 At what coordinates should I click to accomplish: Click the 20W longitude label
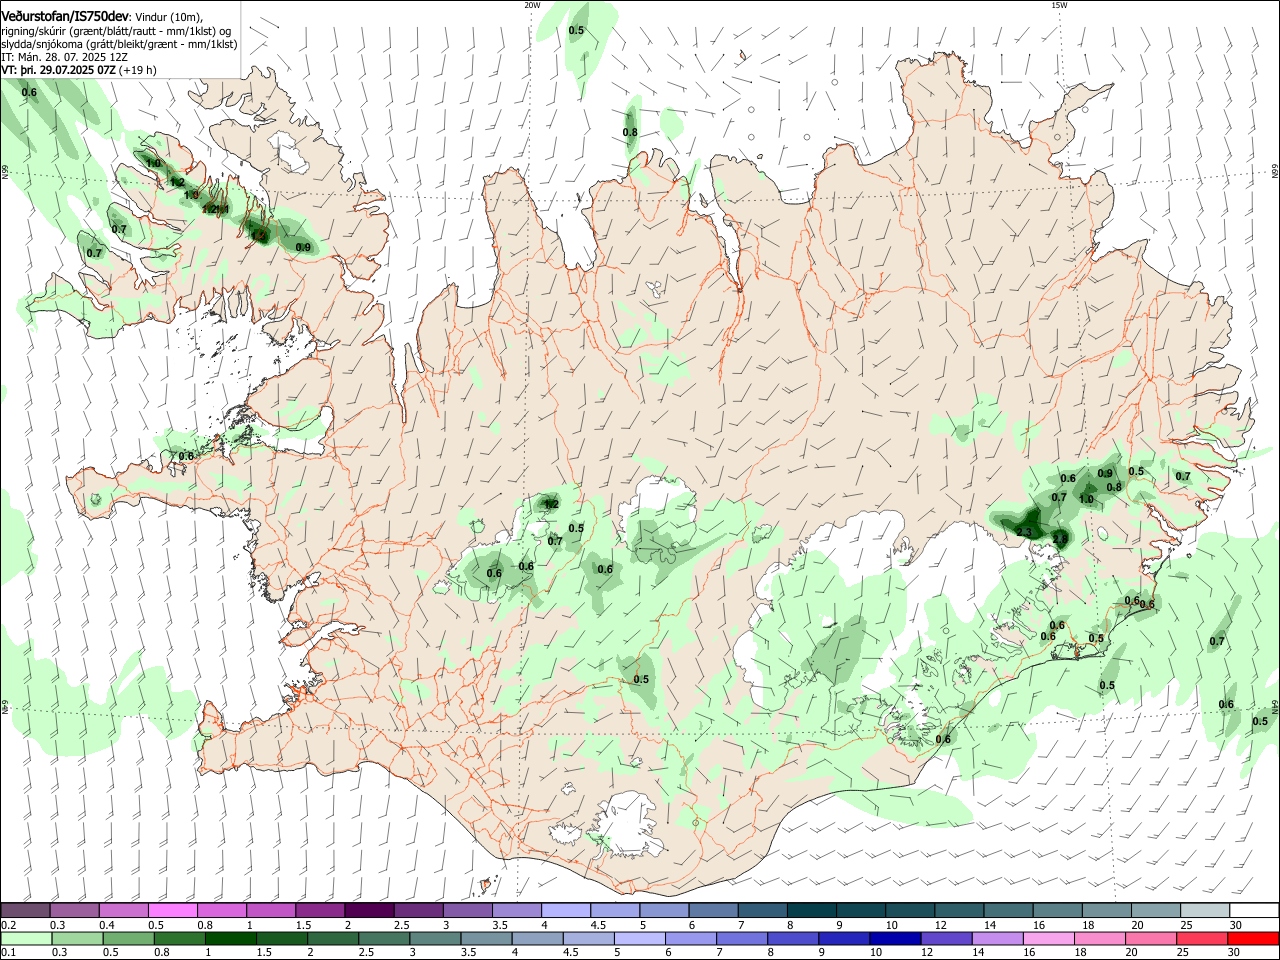pyautogui.click(x=532, y=5)
